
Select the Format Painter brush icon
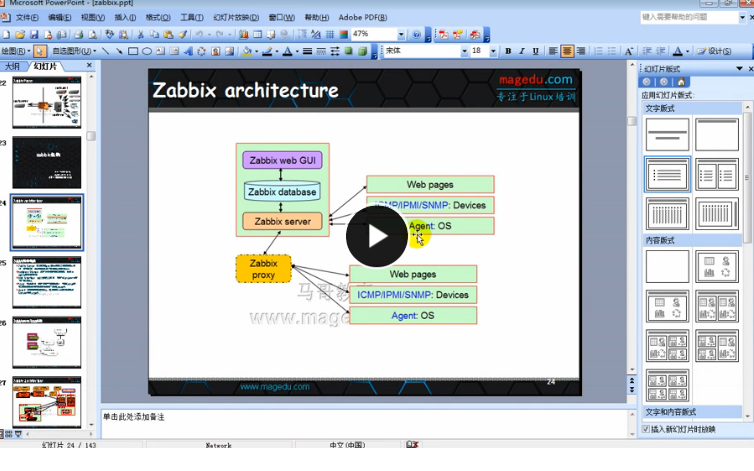point(183,35)
